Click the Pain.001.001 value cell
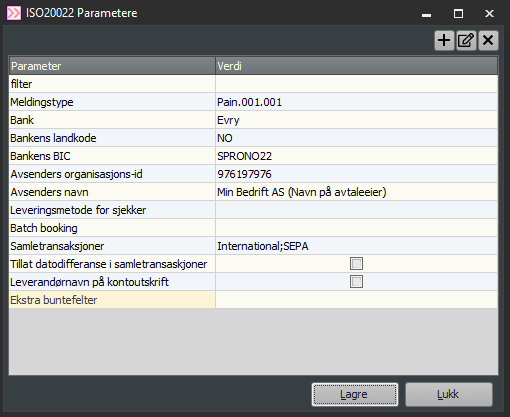The height and width of the screenshot is (417, 510). 356,102
